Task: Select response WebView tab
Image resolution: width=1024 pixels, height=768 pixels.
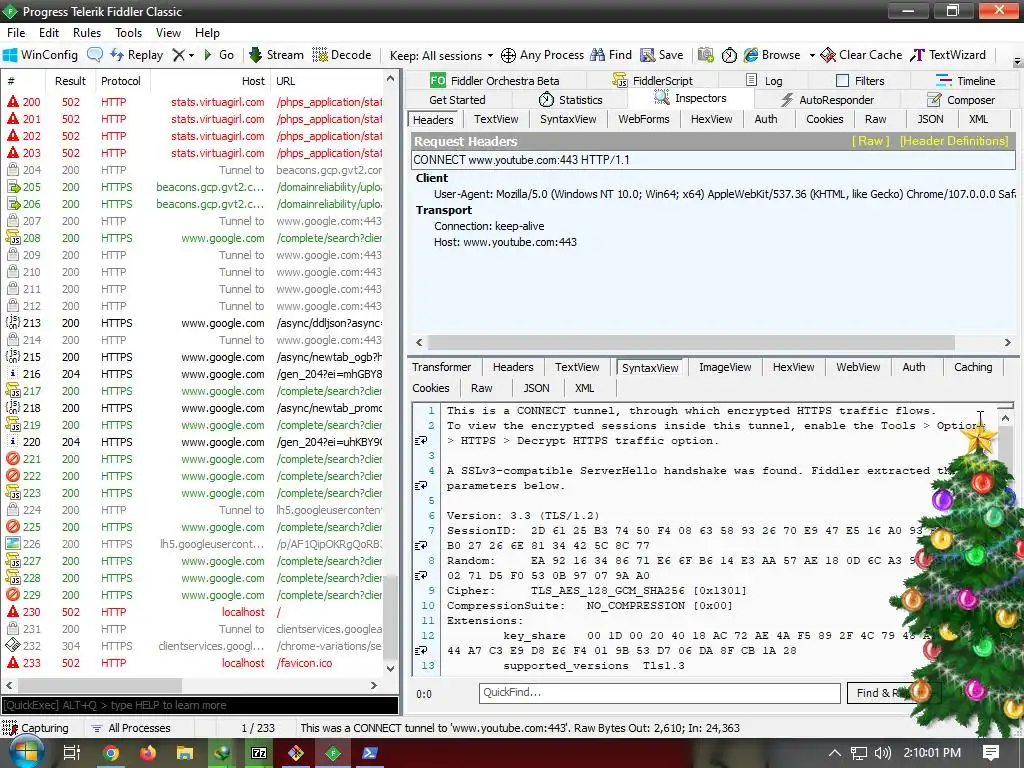Action: click(x=858, y=367)
